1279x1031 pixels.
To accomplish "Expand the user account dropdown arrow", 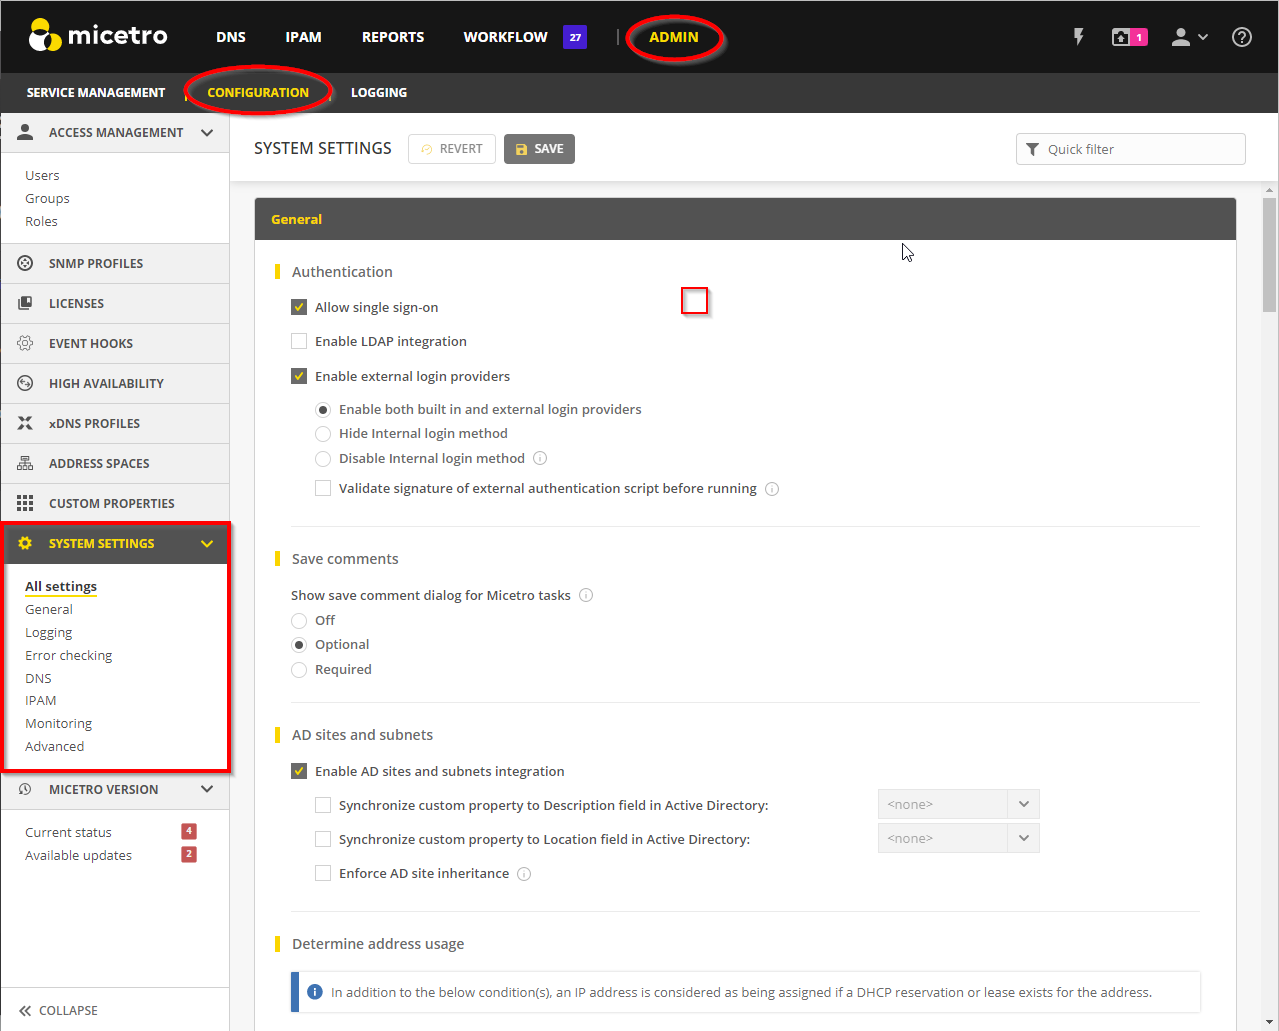I will click(x=1203, y=37).
